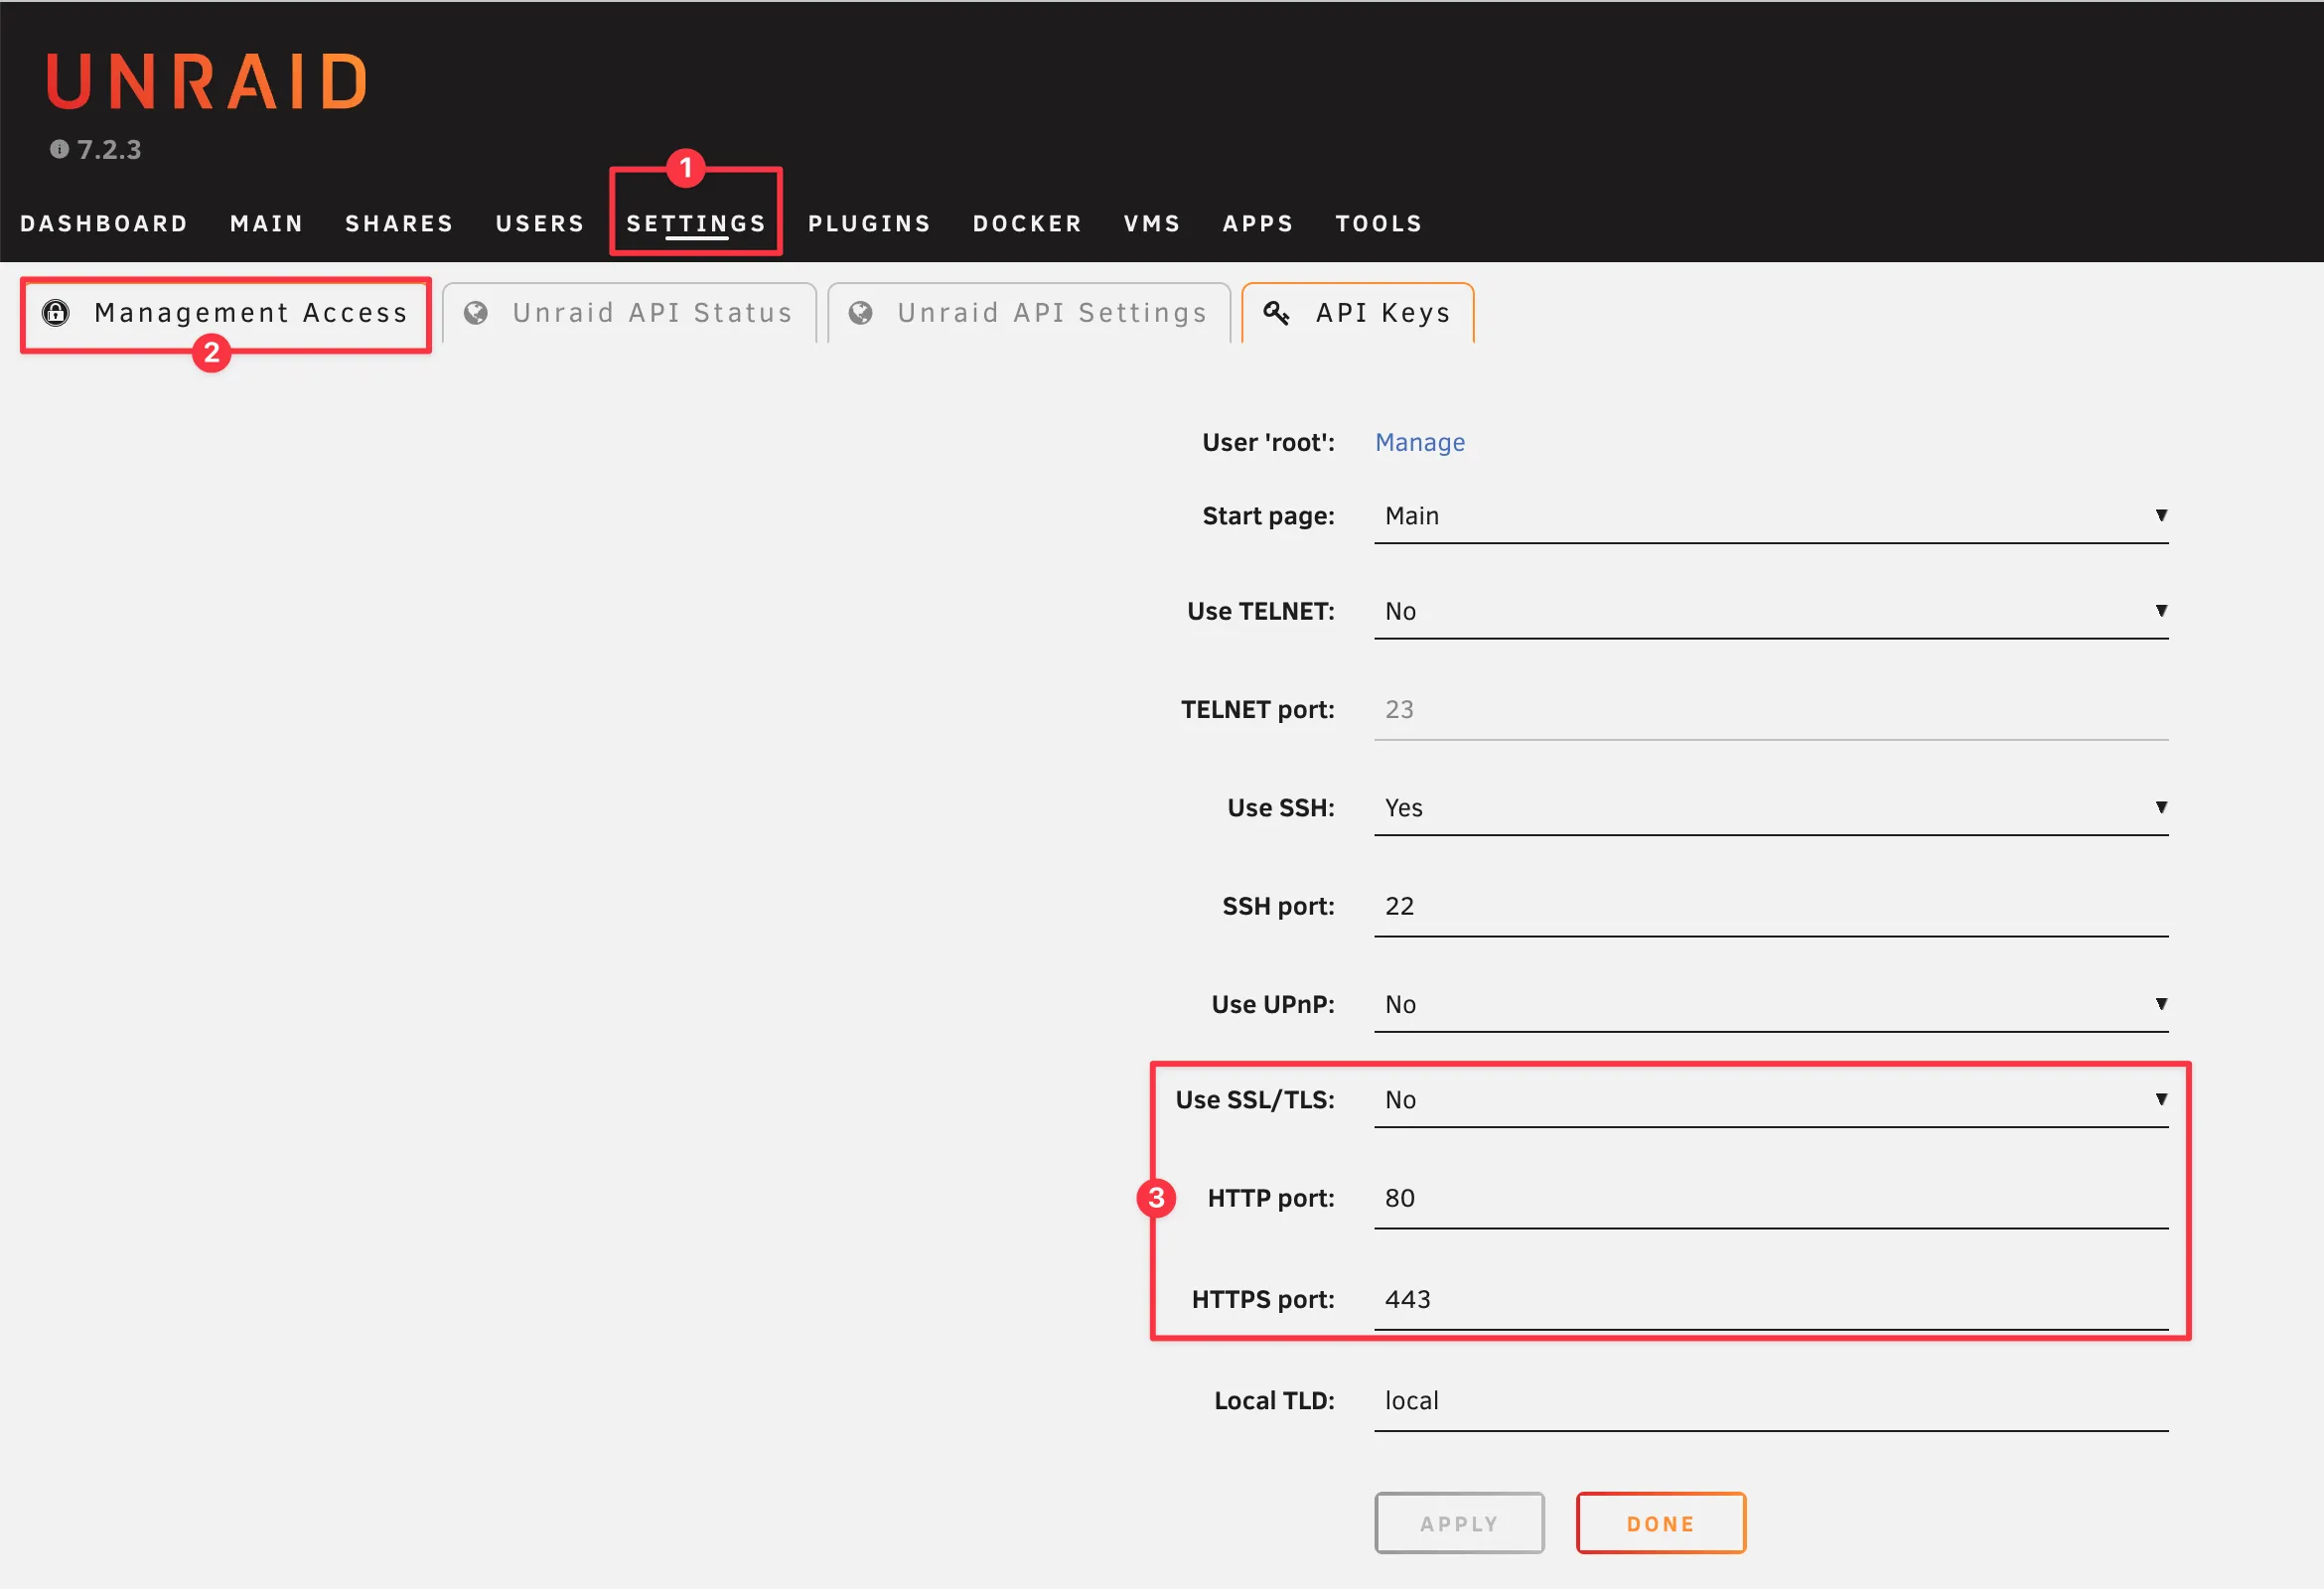This screenshot has width=2324, height=1589.
Task: Click the HTTP port input field
Action: (1771, 1199)
